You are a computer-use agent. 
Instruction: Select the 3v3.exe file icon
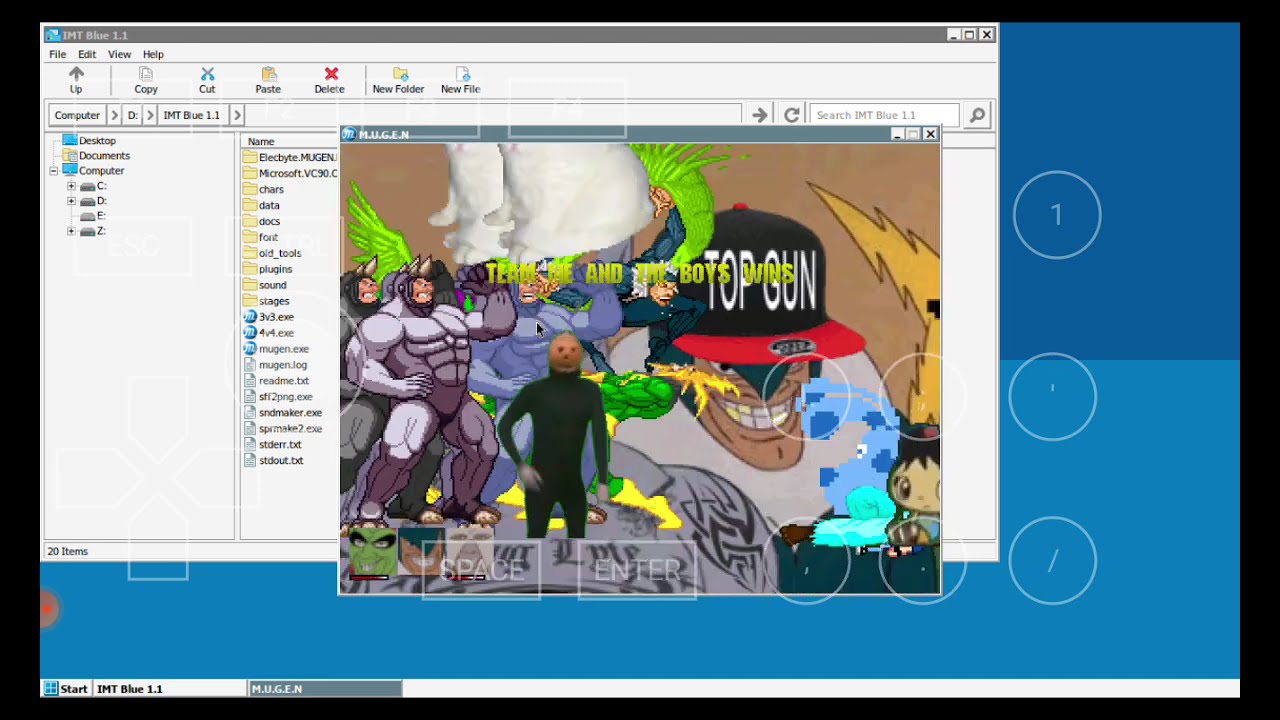coord(250,317)
